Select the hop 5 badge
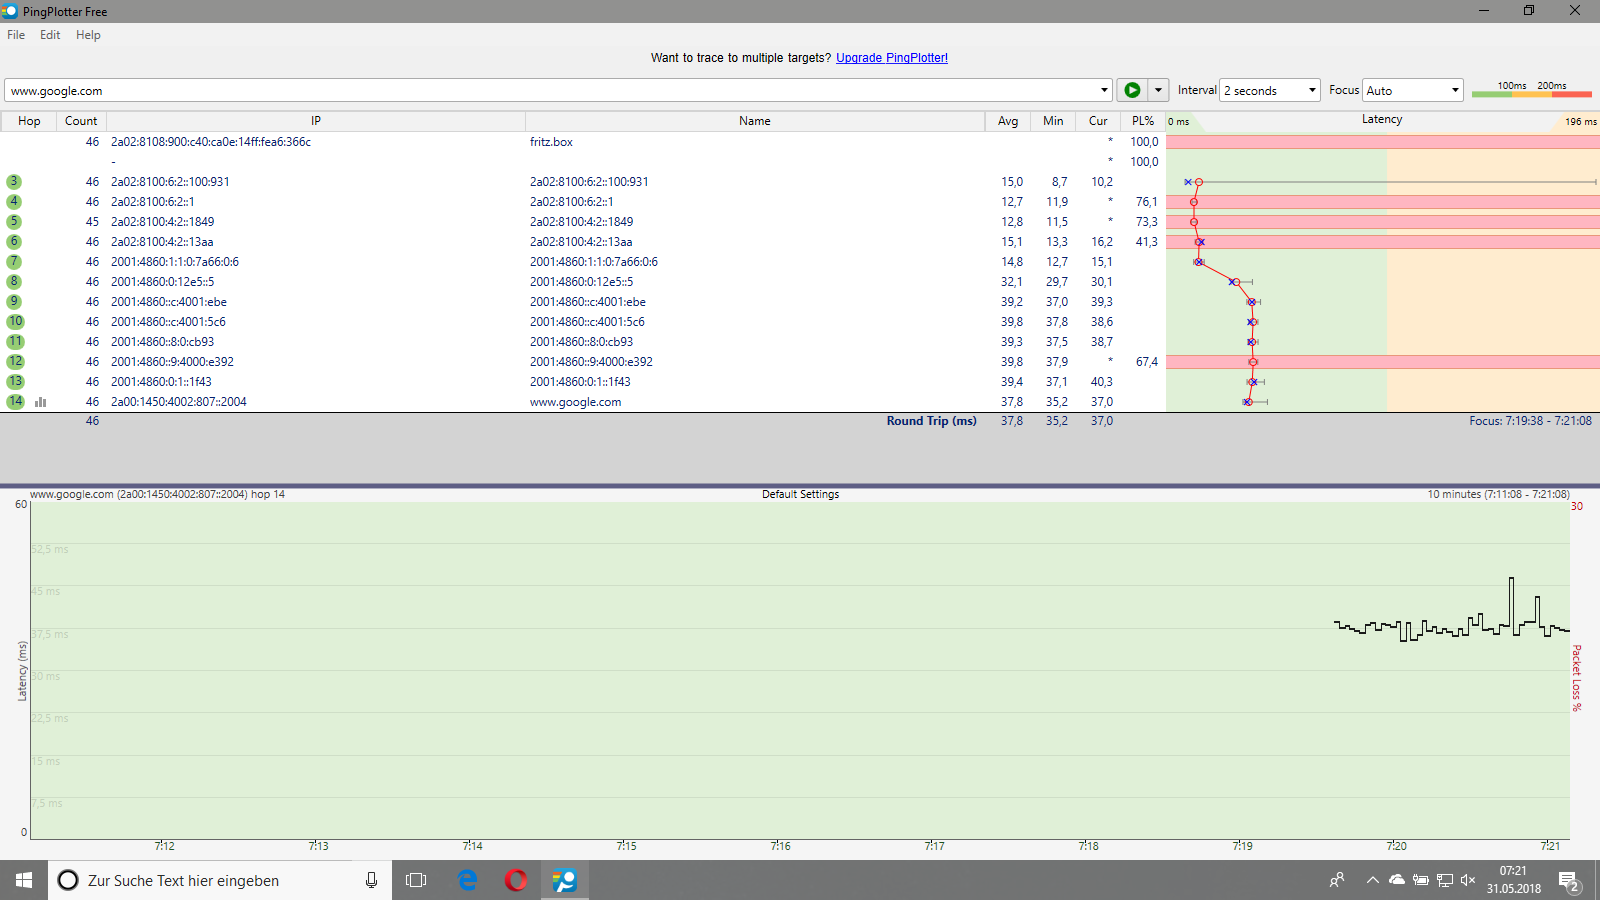 [x=14, y=222]
